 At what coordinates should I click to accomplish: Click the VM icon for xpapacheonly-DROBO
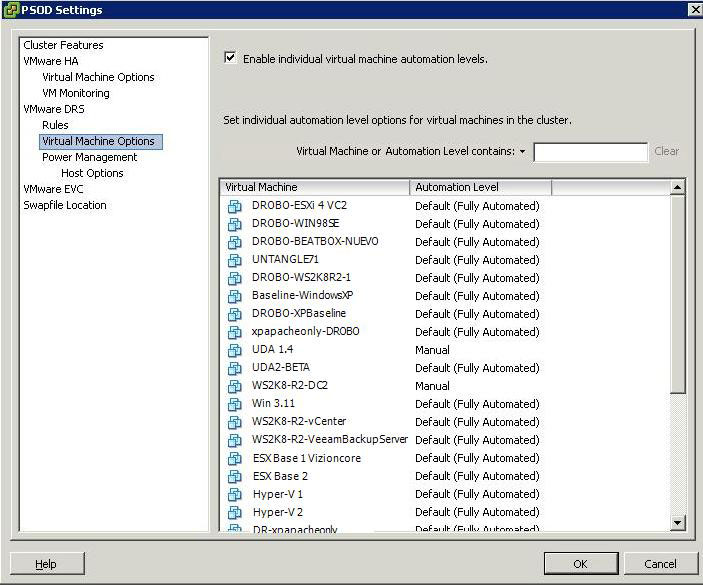coord(234,332)
